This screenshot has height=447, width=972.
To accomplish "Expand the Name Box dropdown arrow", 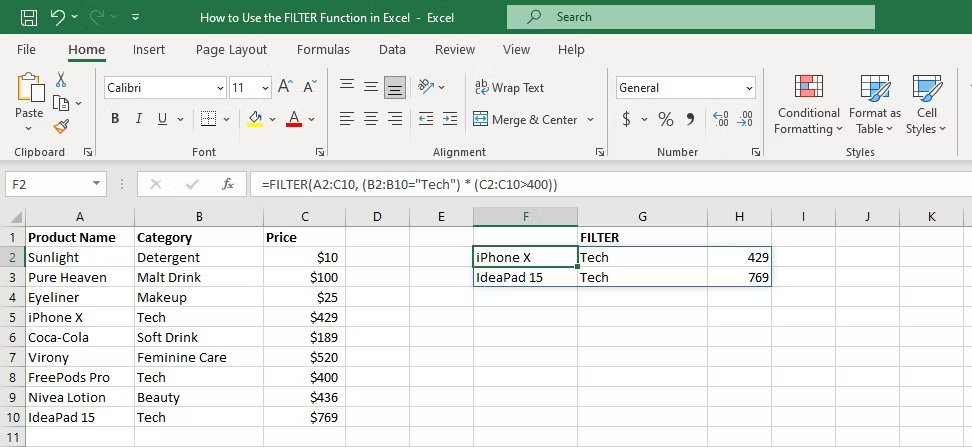I will pos(96,184).
